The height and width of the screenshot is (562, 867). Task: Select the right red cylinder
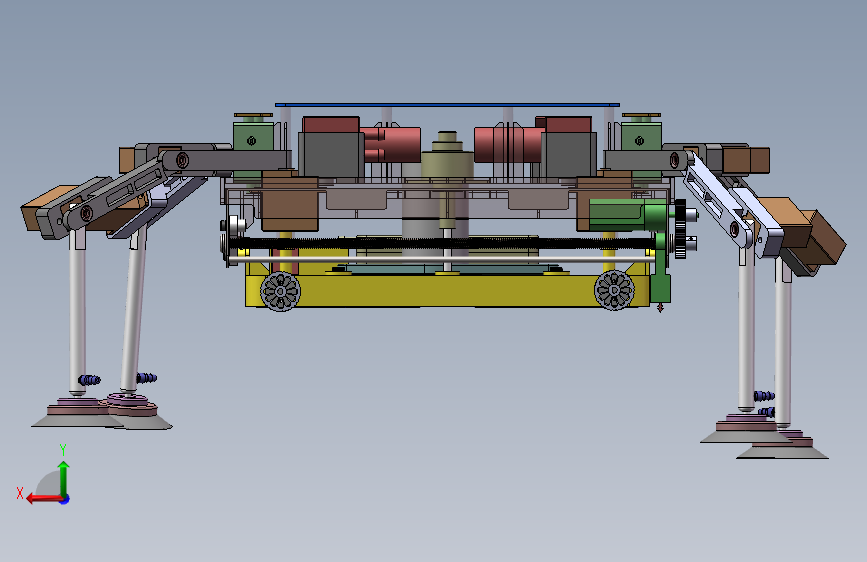[x=510, y=145]
